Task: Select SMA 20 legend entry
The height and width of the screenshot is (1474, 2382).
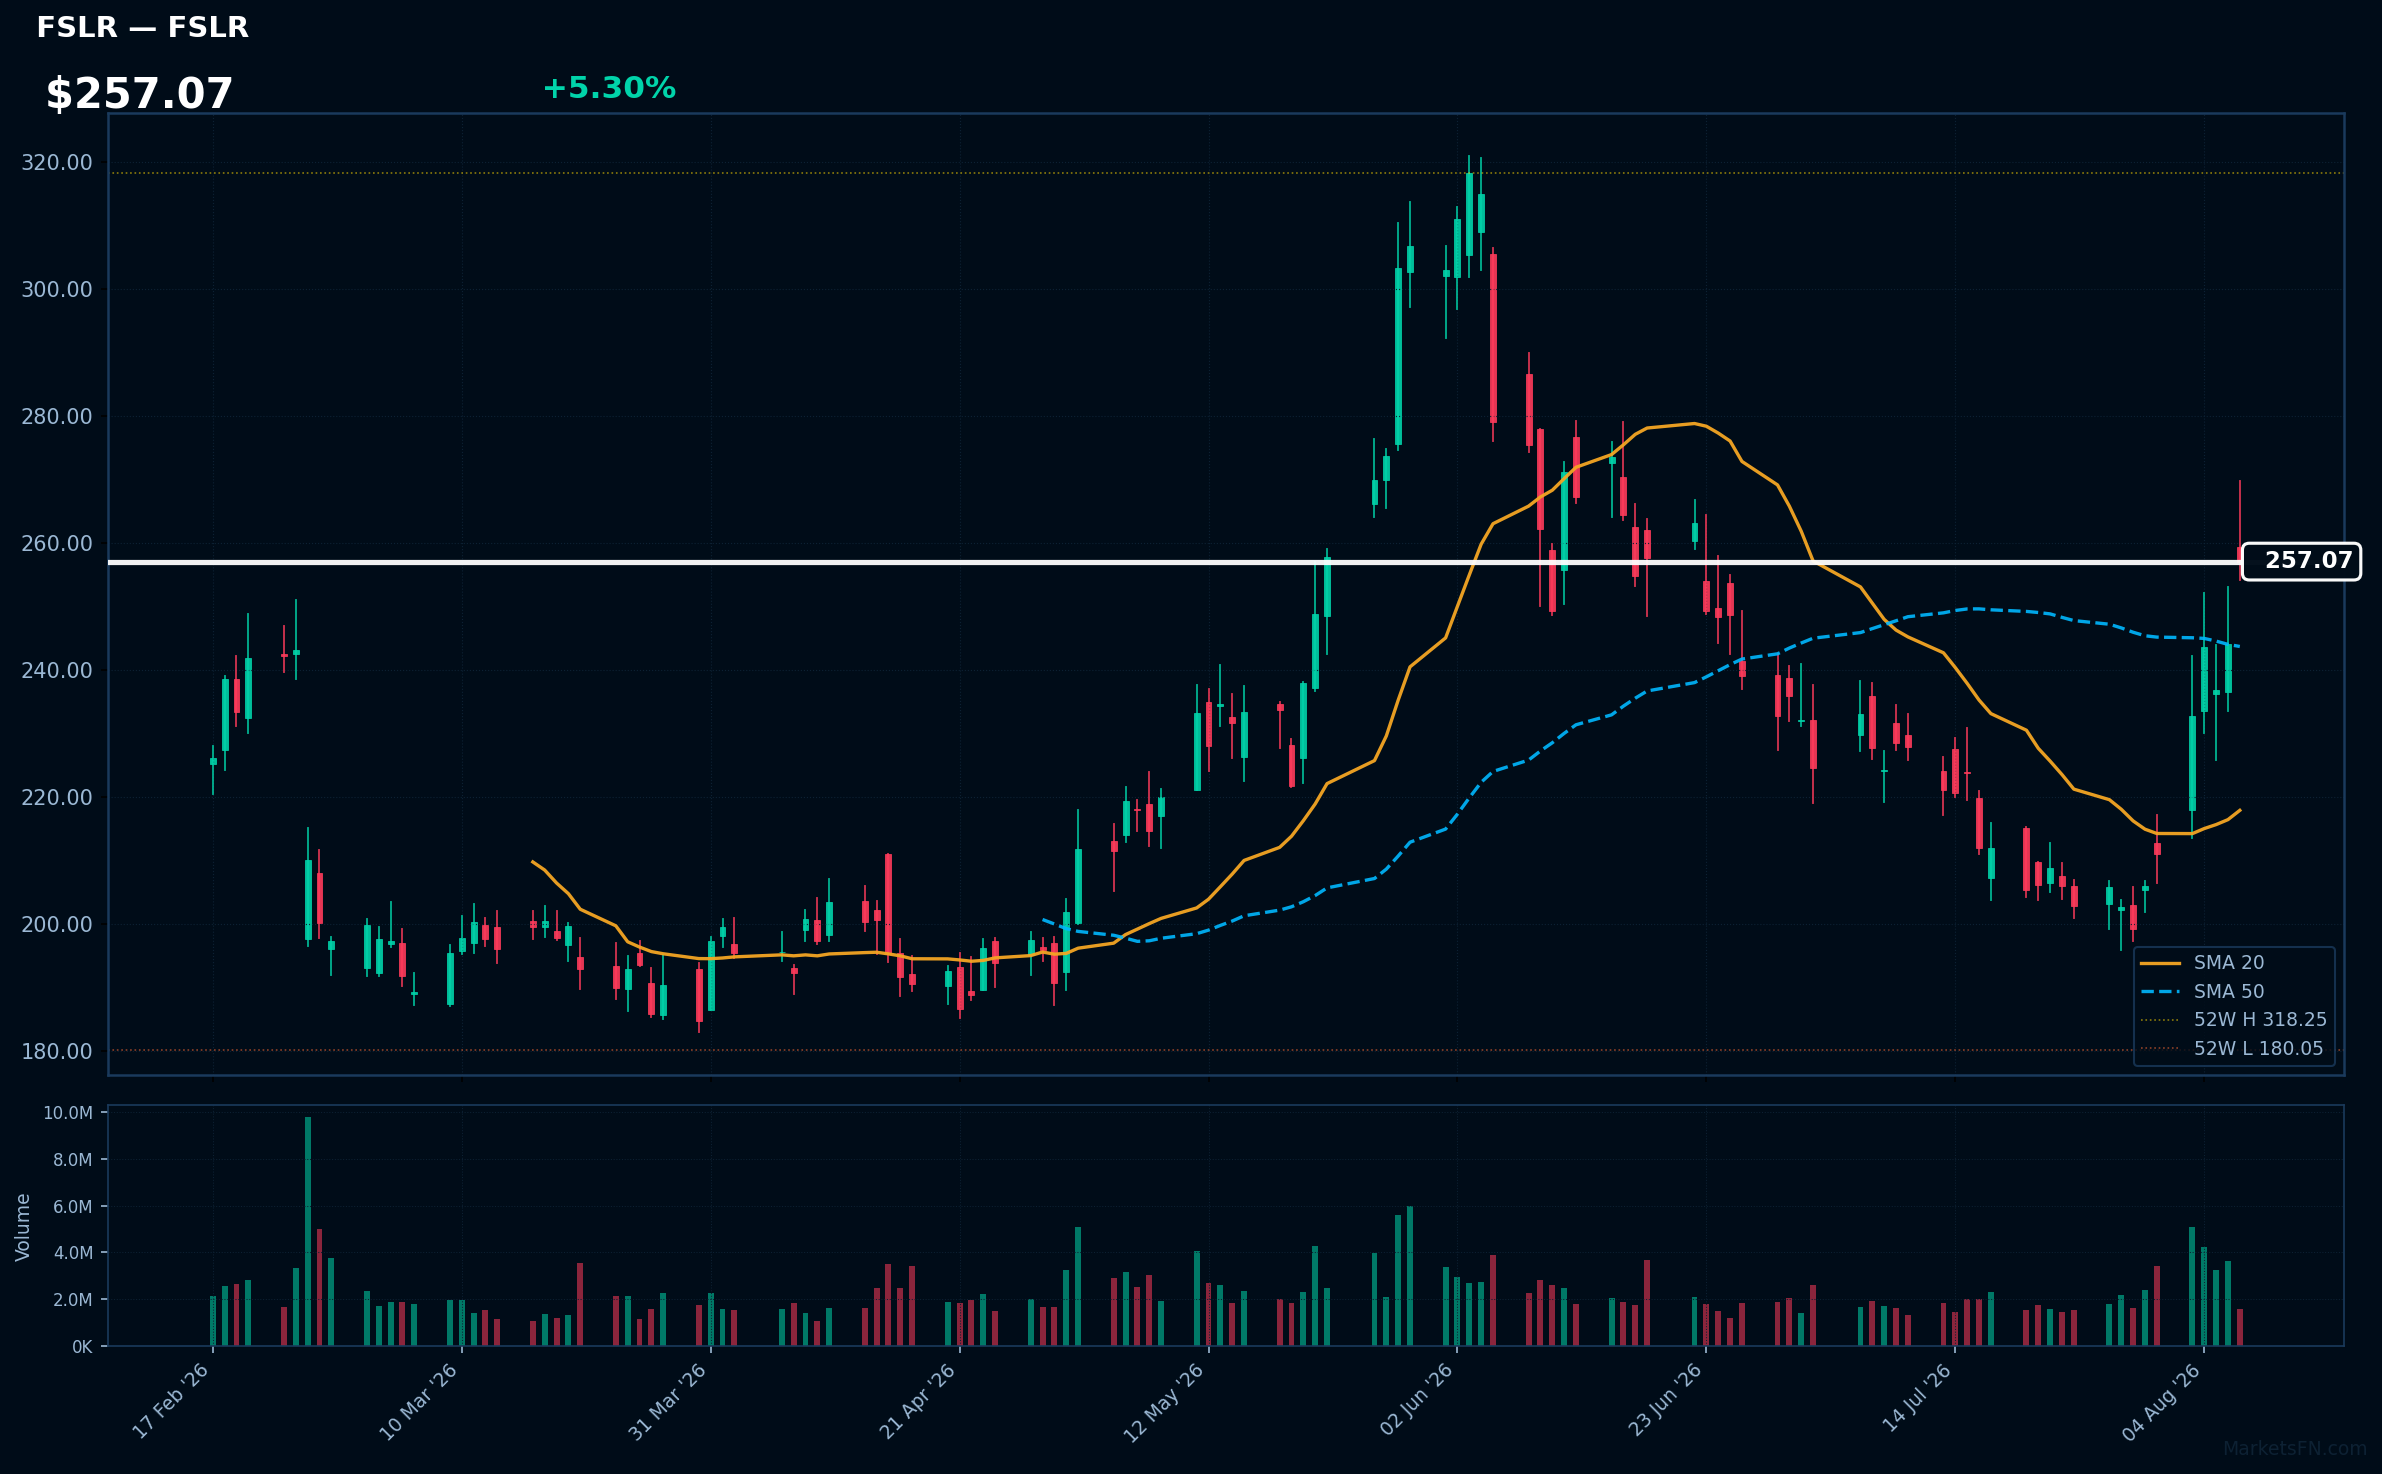Action: 2229,963
